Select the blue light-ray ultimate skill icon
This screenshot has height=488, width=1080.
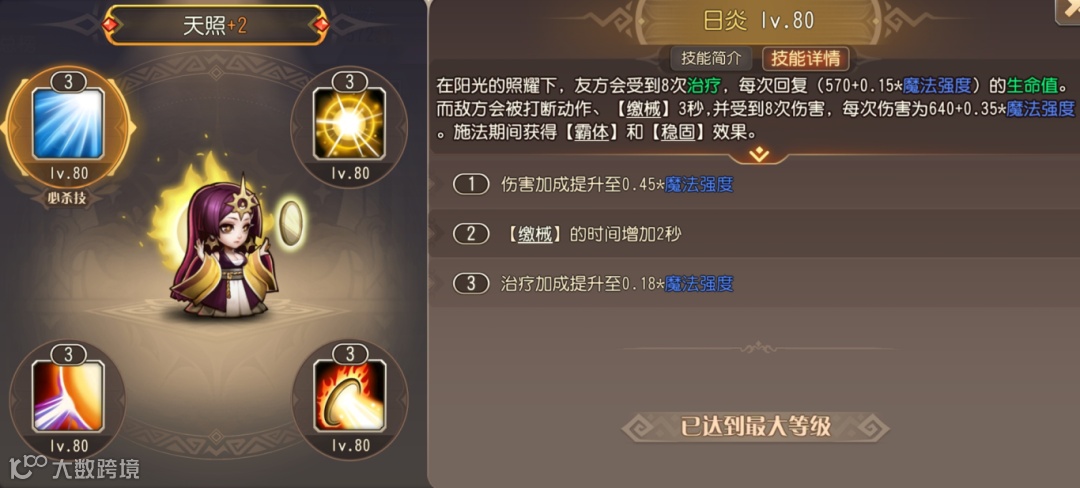coord(68,124)
